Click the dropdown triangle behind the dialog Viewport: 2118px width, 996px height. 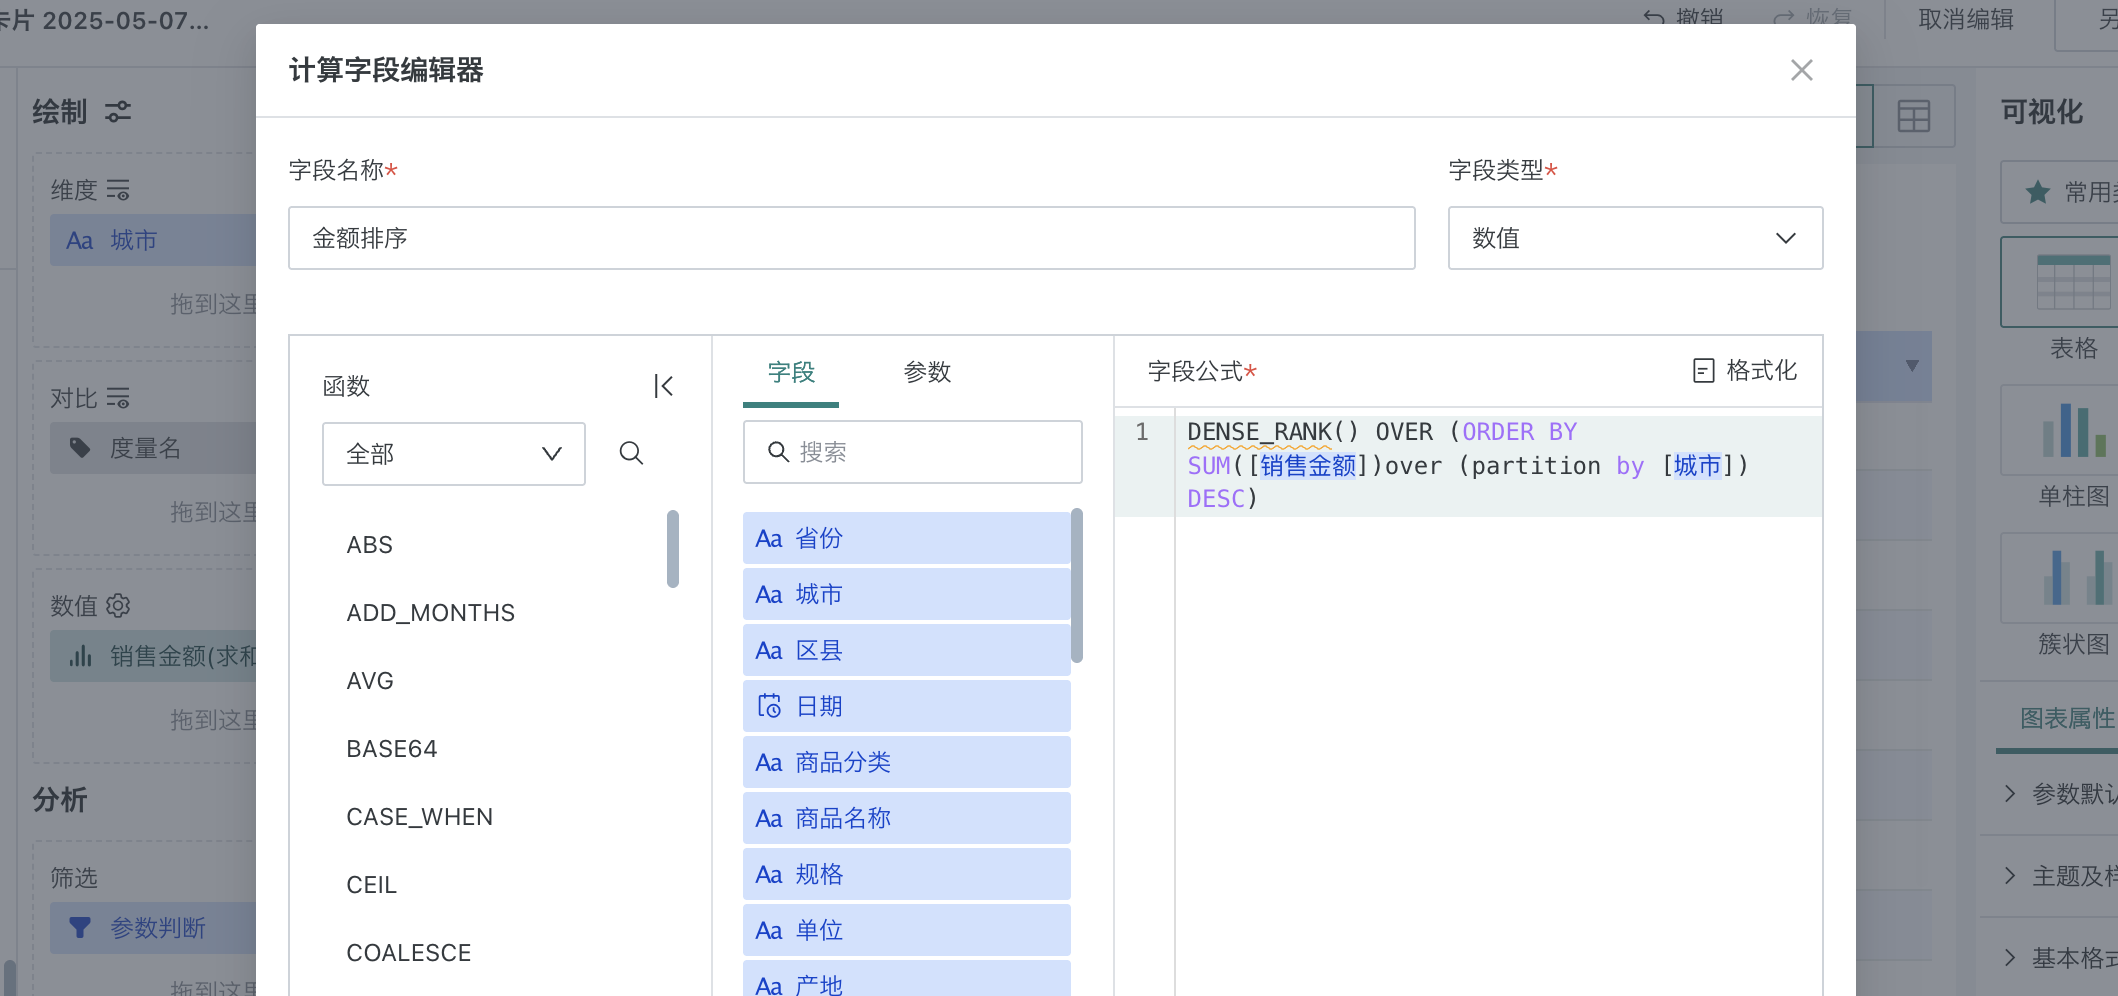pyautogui.click(x=1912, y=366)
